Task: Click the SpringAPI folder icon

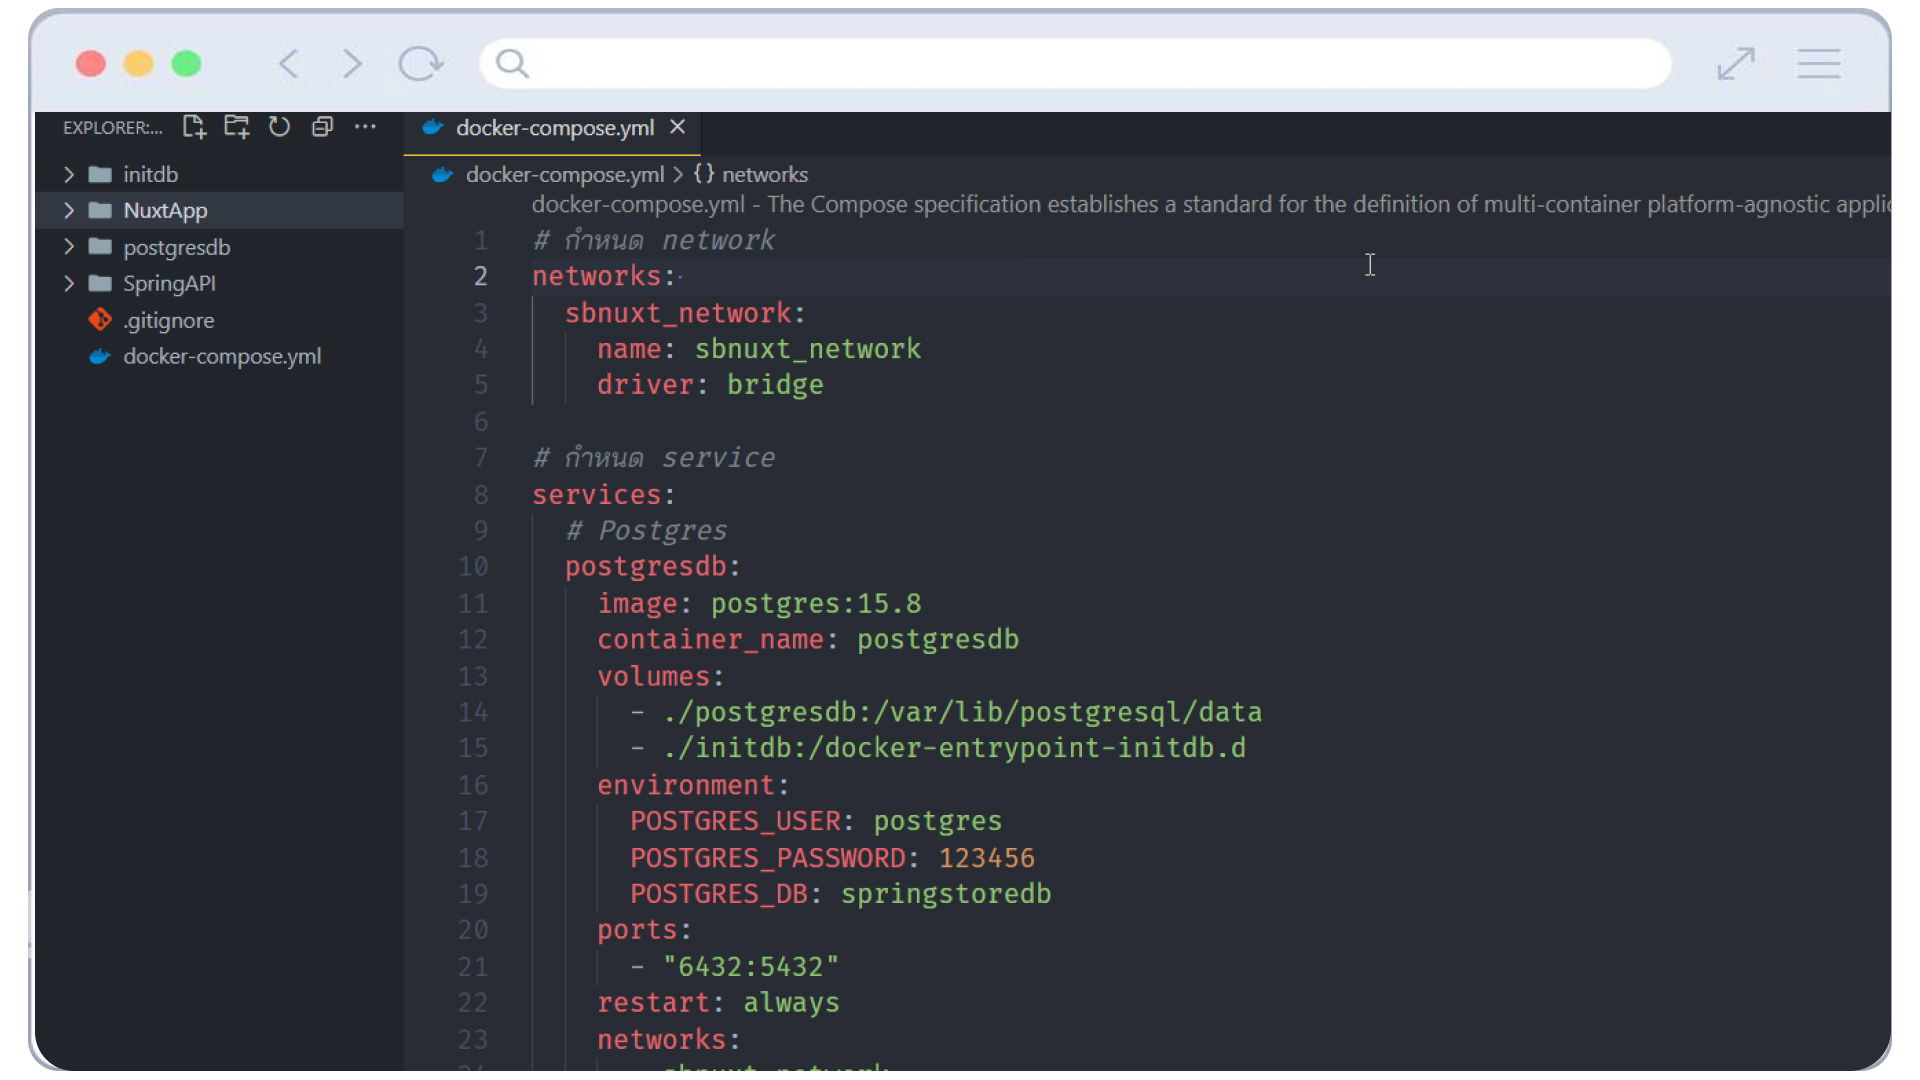Action: point(100,283)
